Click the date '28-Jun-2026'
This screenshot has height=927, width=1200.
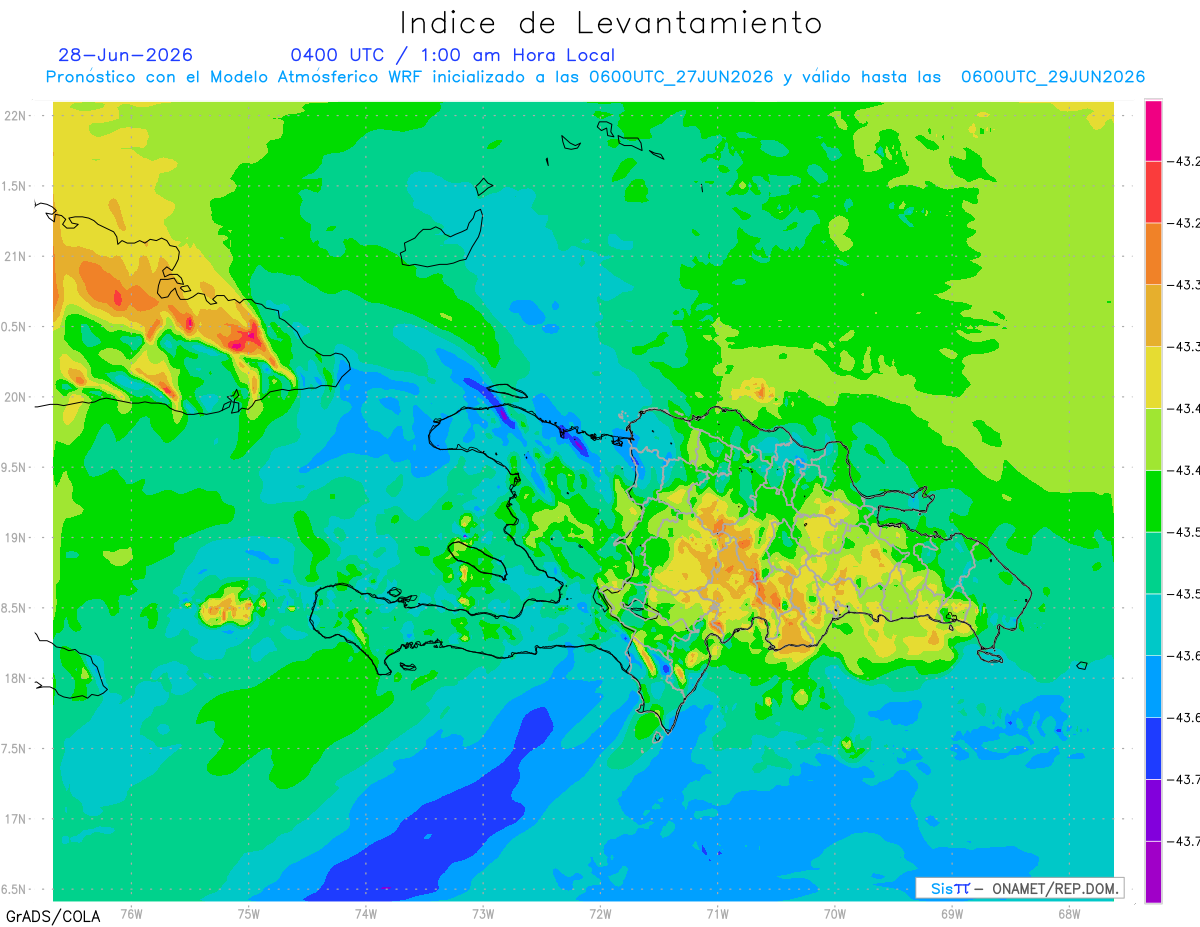pos(125,55)
